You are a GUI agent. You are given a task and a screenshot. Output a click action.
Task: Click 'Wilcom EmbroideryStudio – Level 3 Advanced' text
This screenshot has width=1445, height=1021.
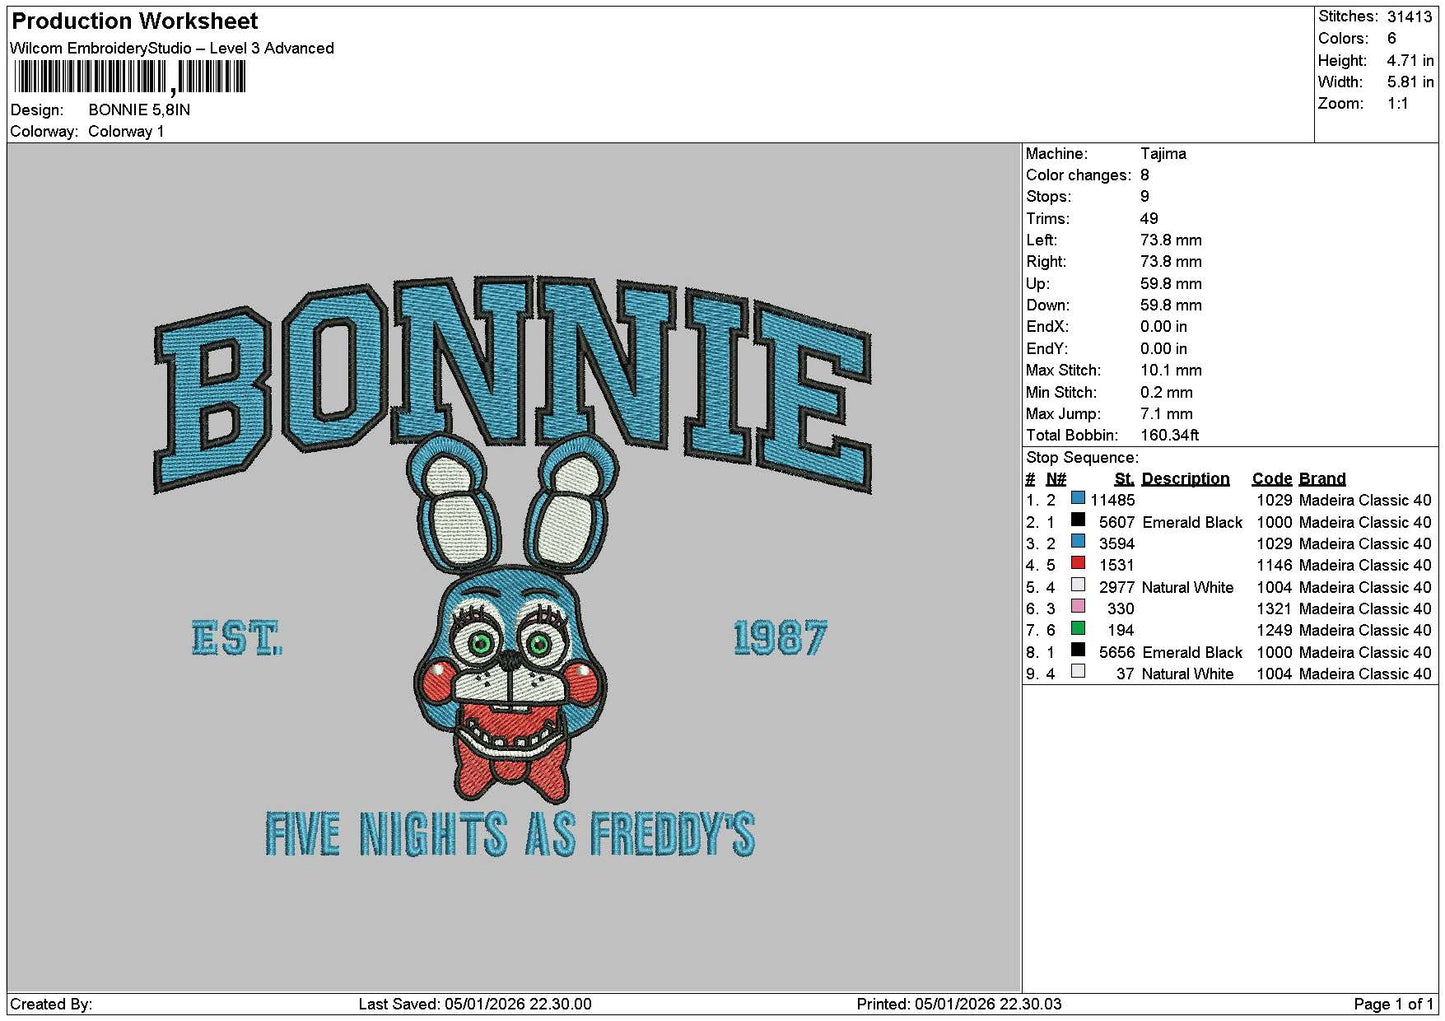pos(172,48)
